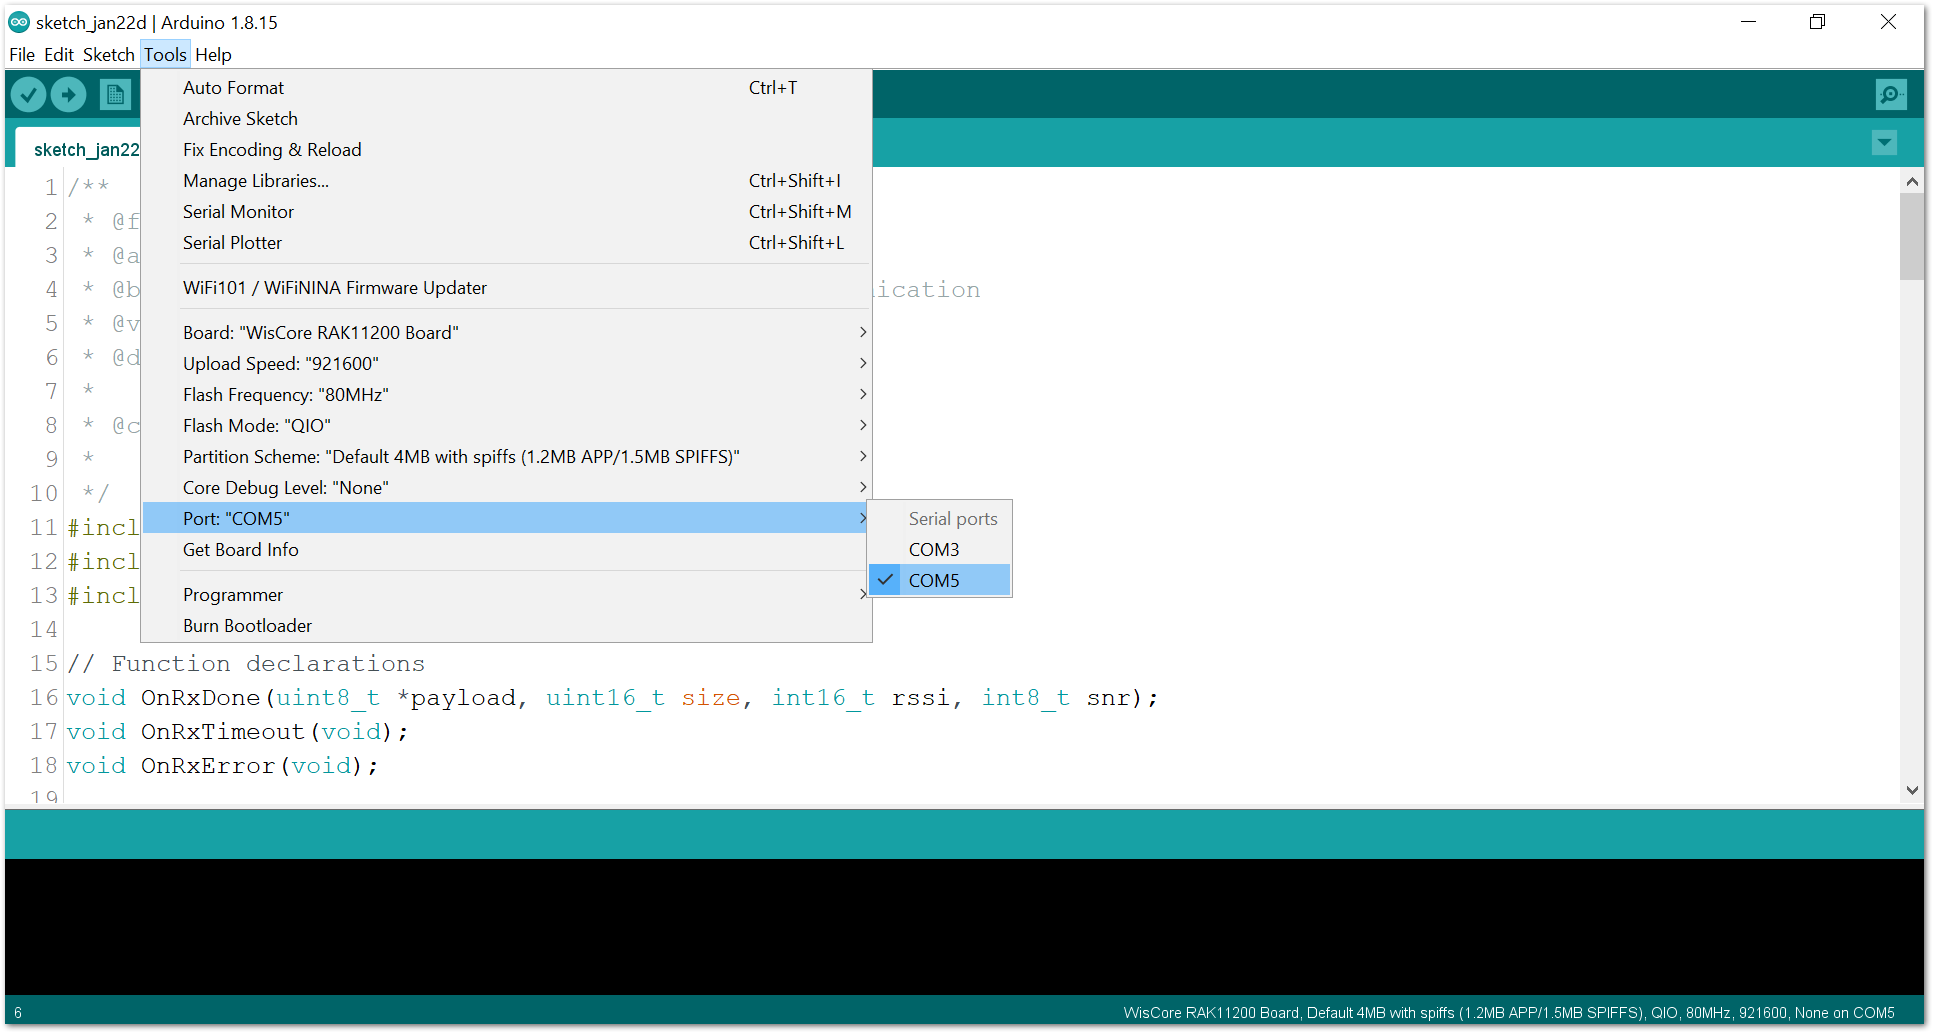Select the checked COM5 serial port
The width and height of the screenshot is (1933, 1033).
click(934, 581)
